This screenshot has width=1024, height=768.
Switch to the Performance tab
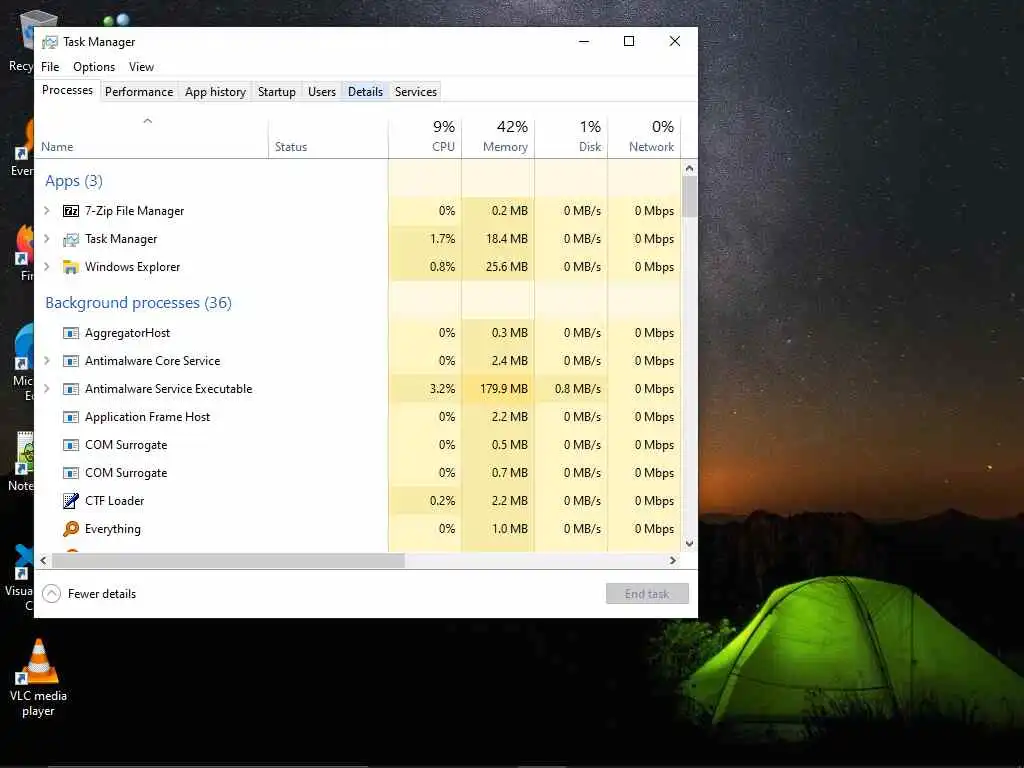(139, 91)
